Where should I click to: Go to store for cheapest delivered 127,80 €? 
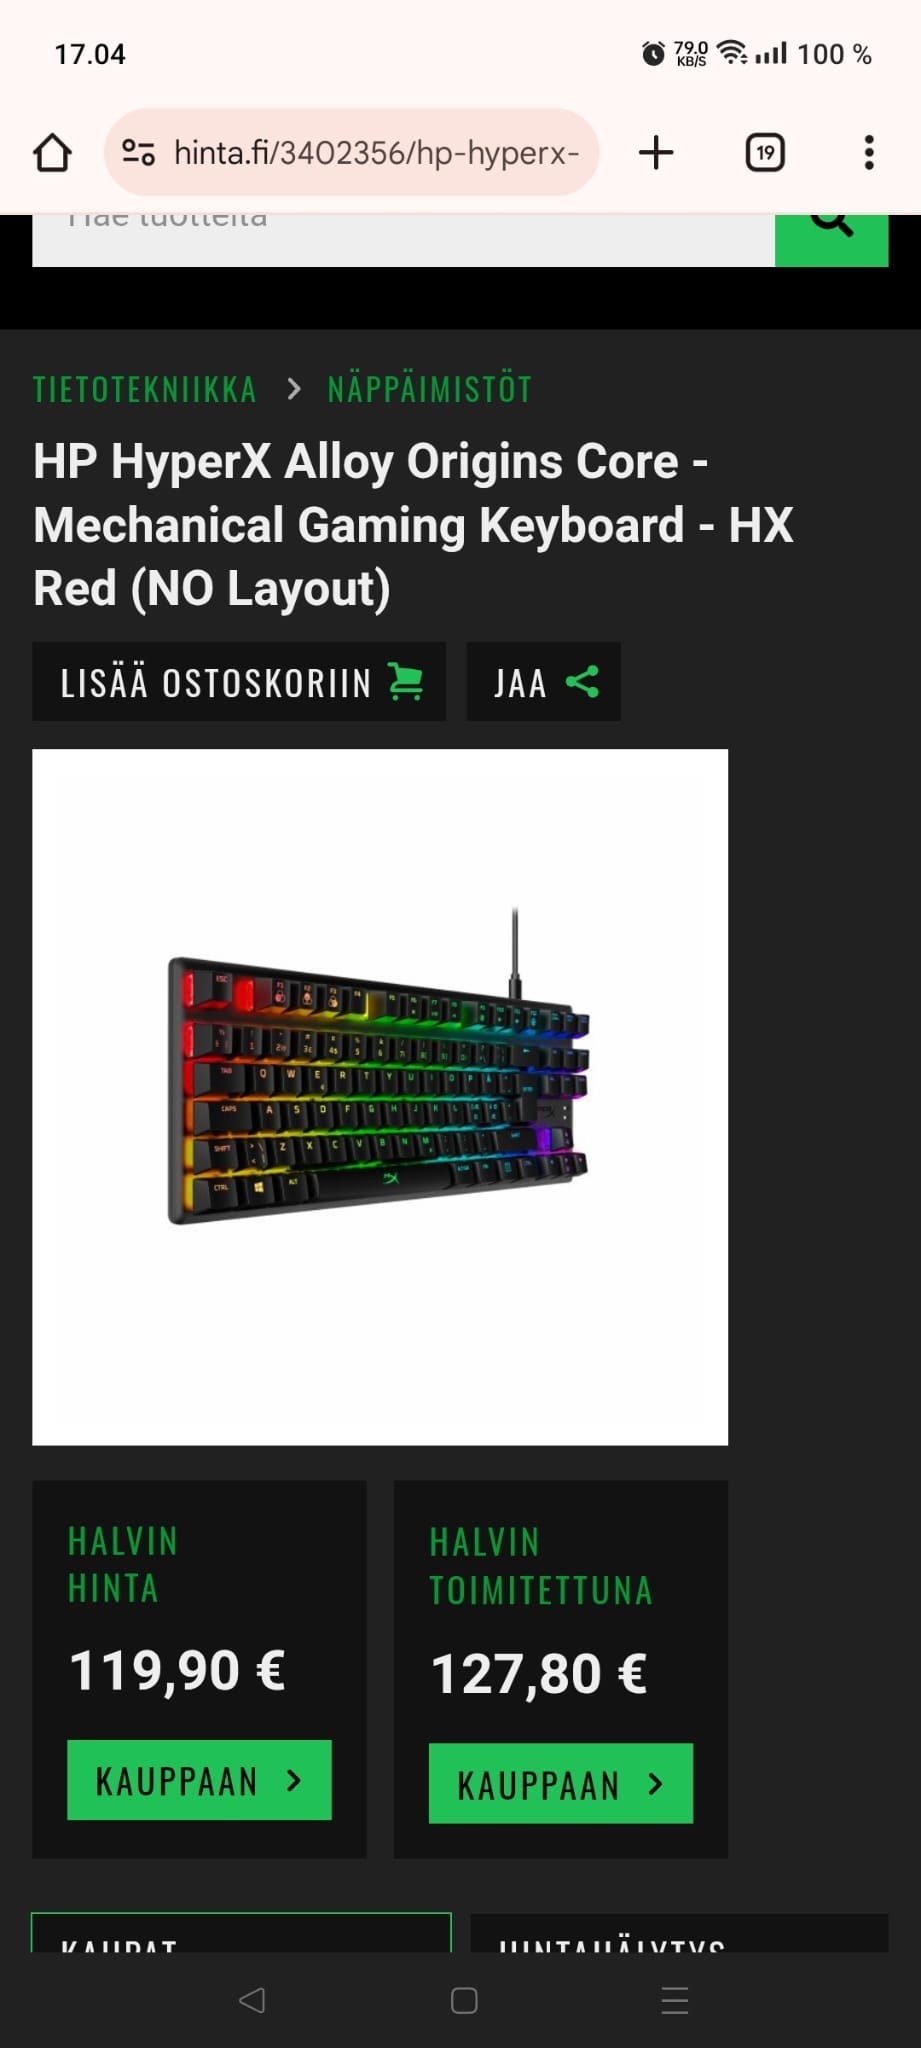pos(561,1783)
